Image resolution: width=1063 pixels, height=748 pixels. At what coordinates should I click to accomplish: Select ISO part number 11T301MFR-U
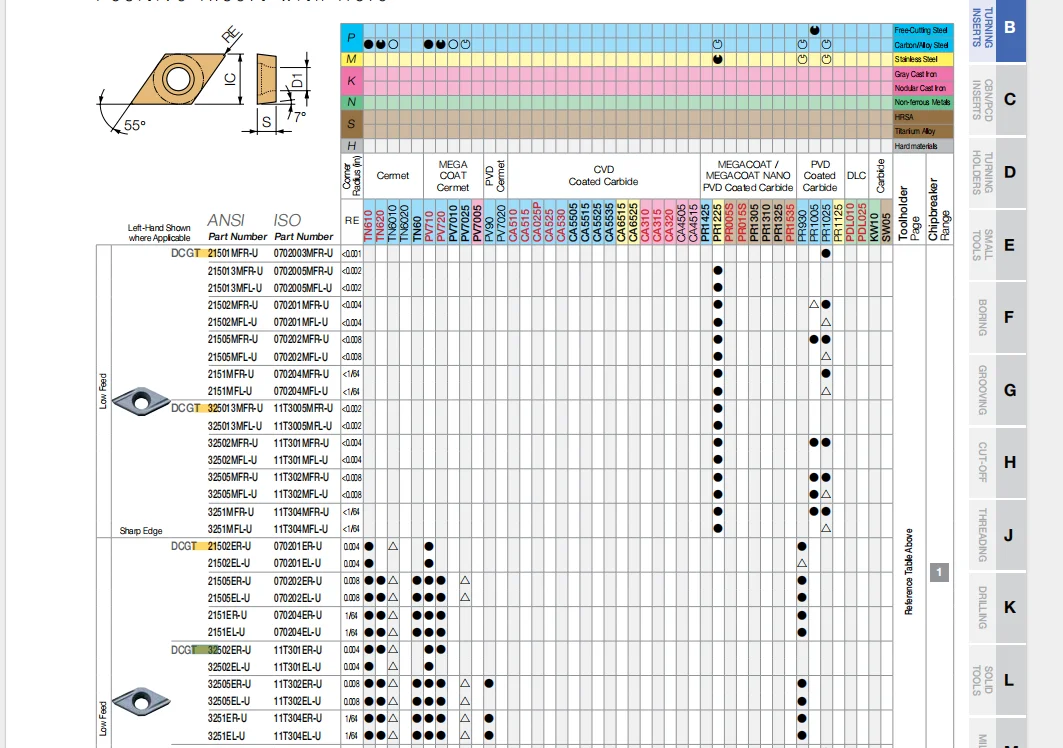click(301, 443)
